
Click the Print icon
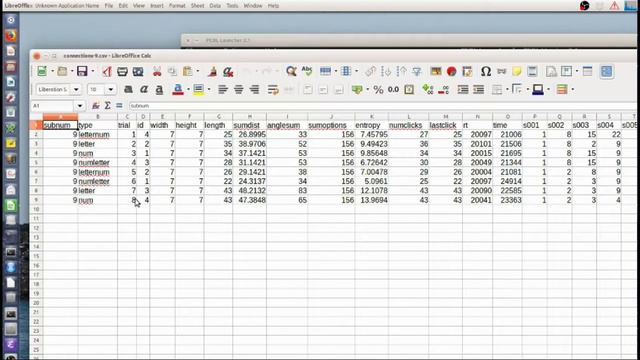pos(122,71)
